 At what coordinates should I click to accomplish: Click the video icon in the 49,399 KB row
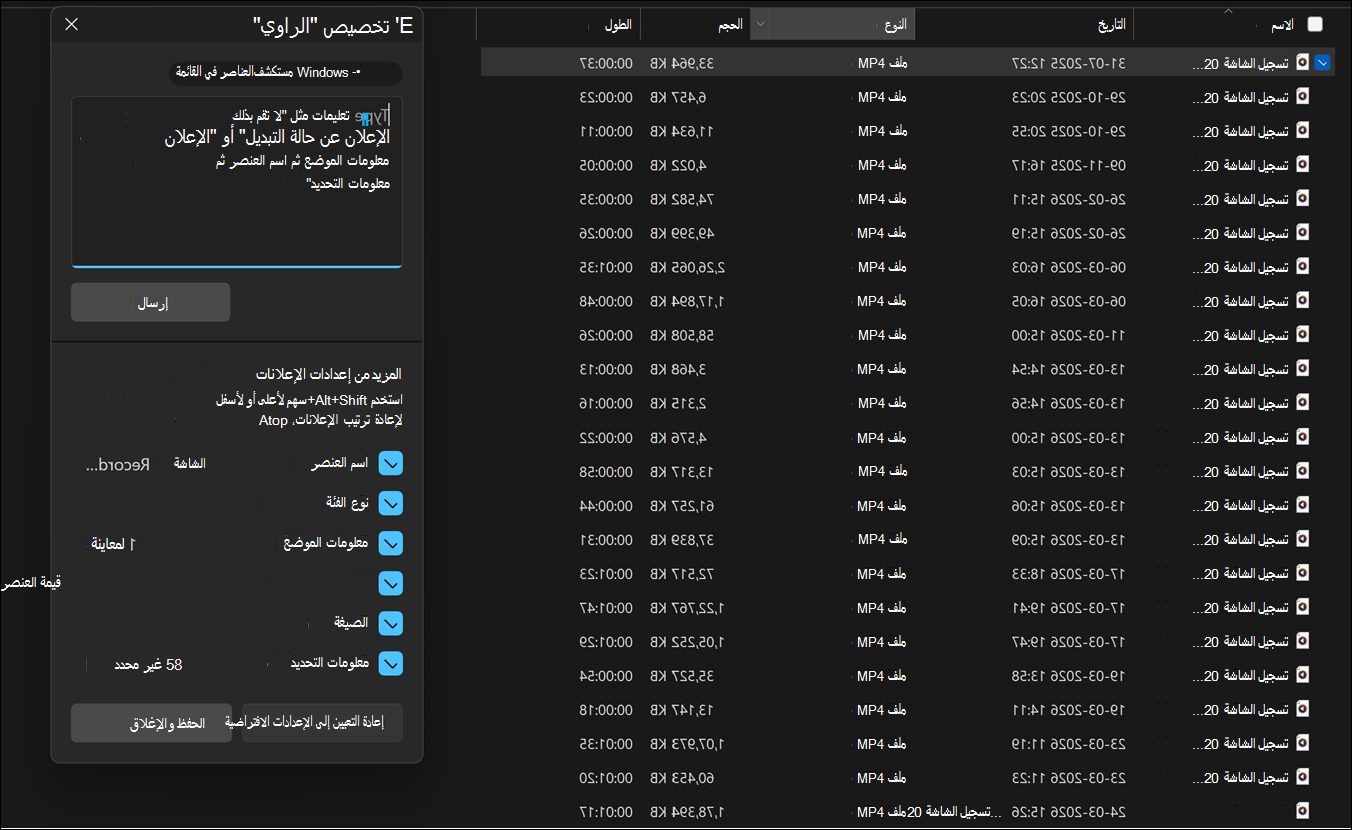1302,232
